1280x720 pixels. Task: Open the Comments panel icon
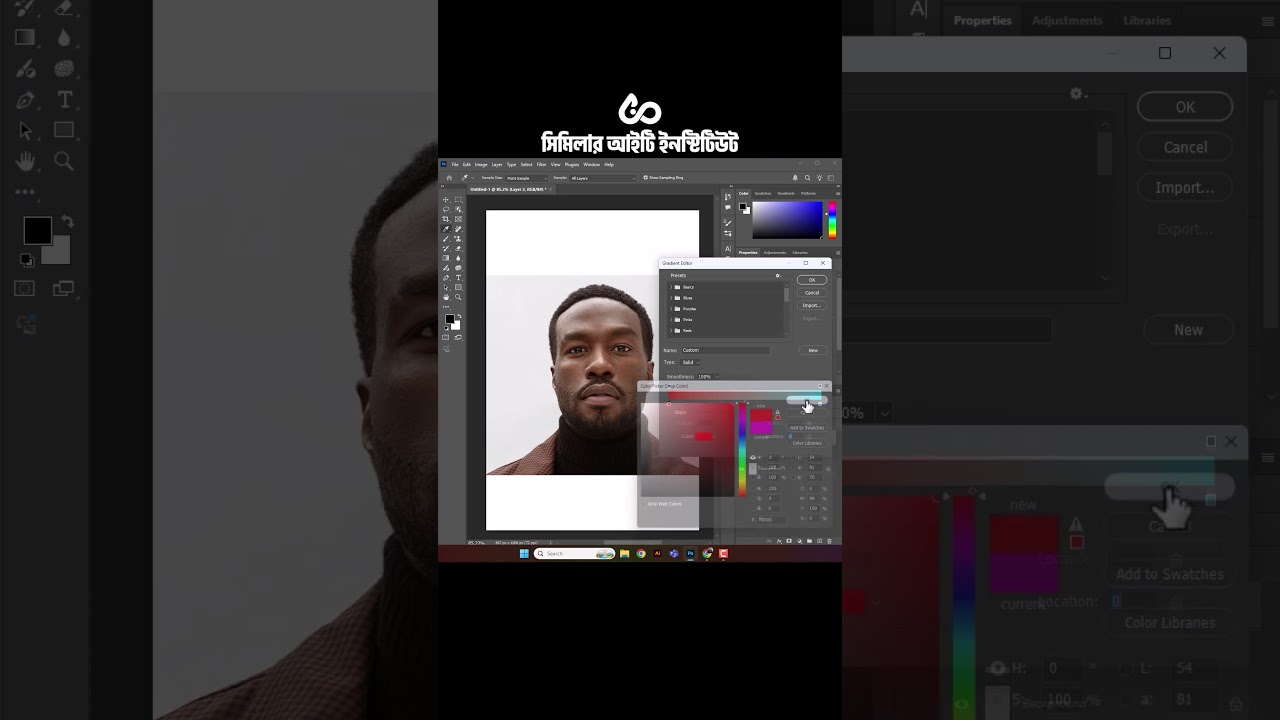728,208
